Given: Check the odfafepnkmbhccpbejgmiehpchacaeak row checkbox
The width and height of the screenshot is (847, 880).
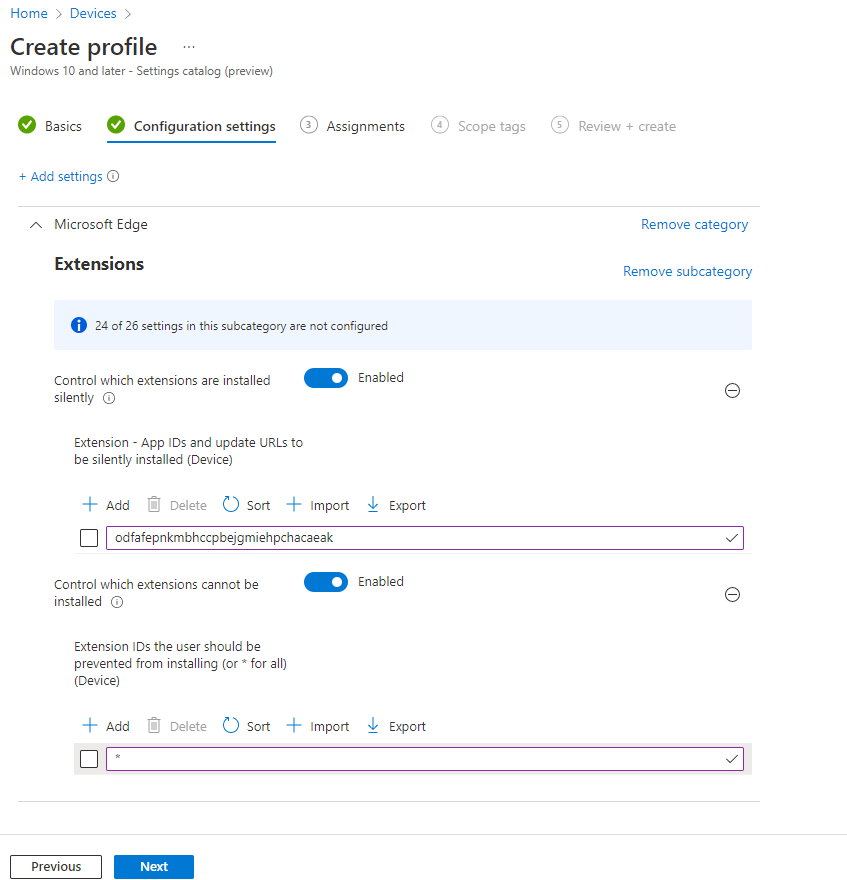Looking at the screenshot, I should click(x=89, y=538).
